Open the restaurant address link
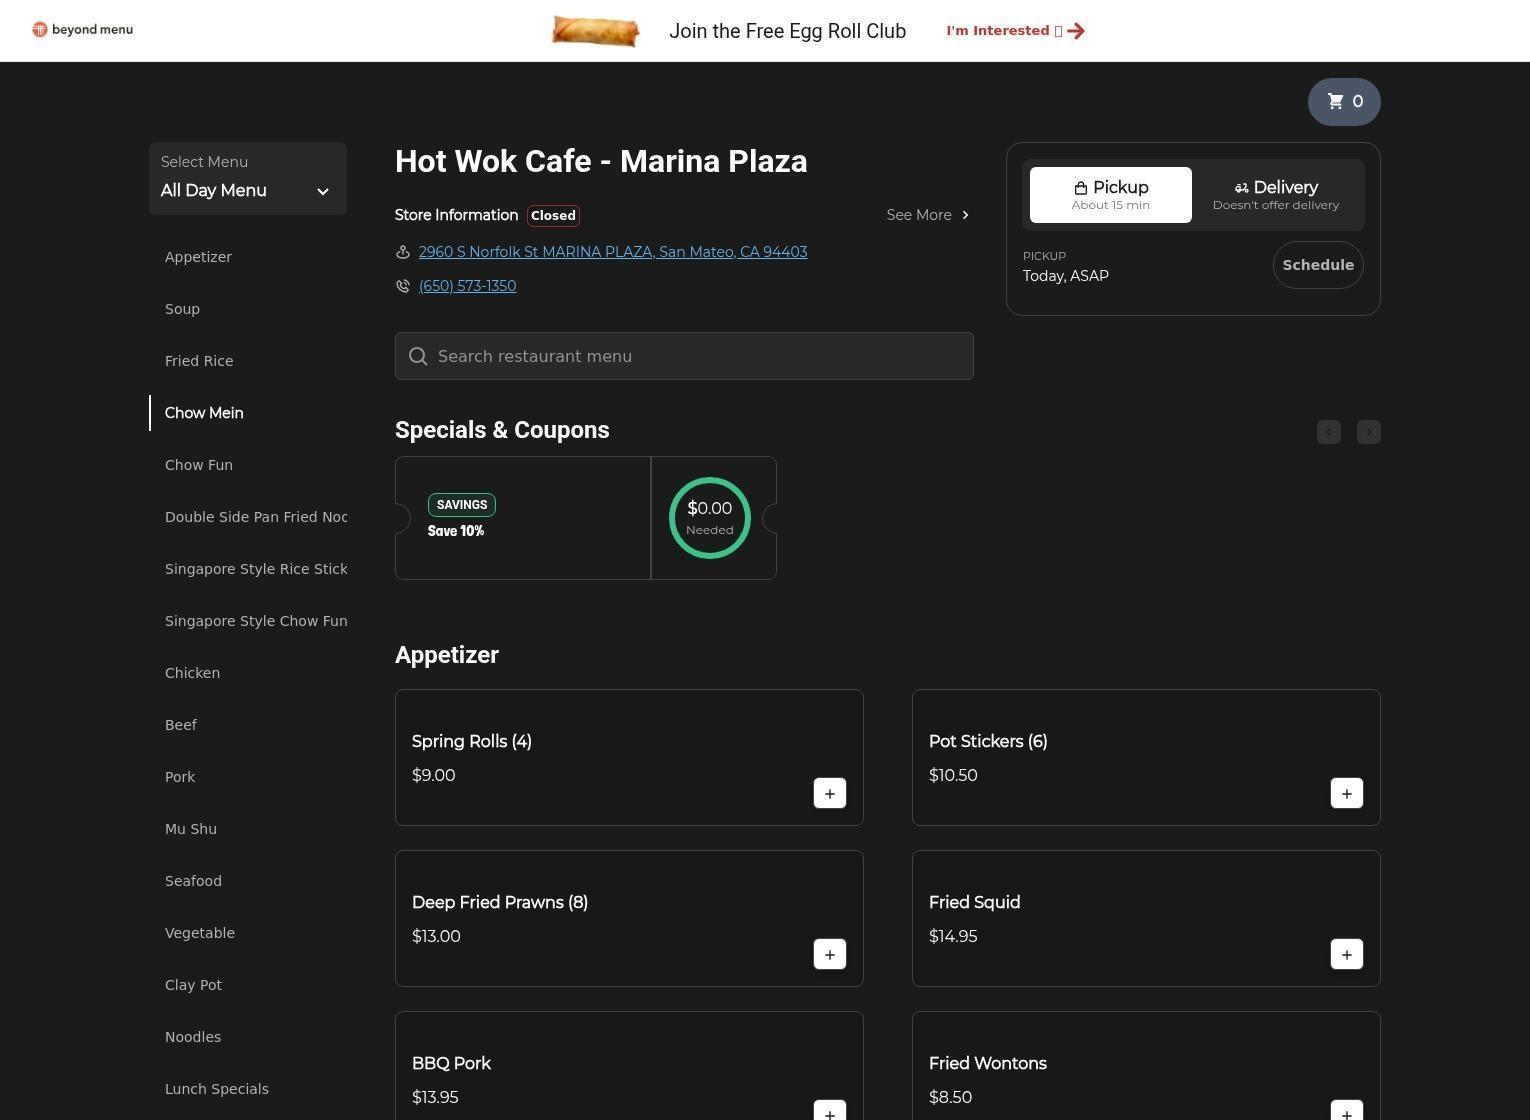 click(612, 252)
